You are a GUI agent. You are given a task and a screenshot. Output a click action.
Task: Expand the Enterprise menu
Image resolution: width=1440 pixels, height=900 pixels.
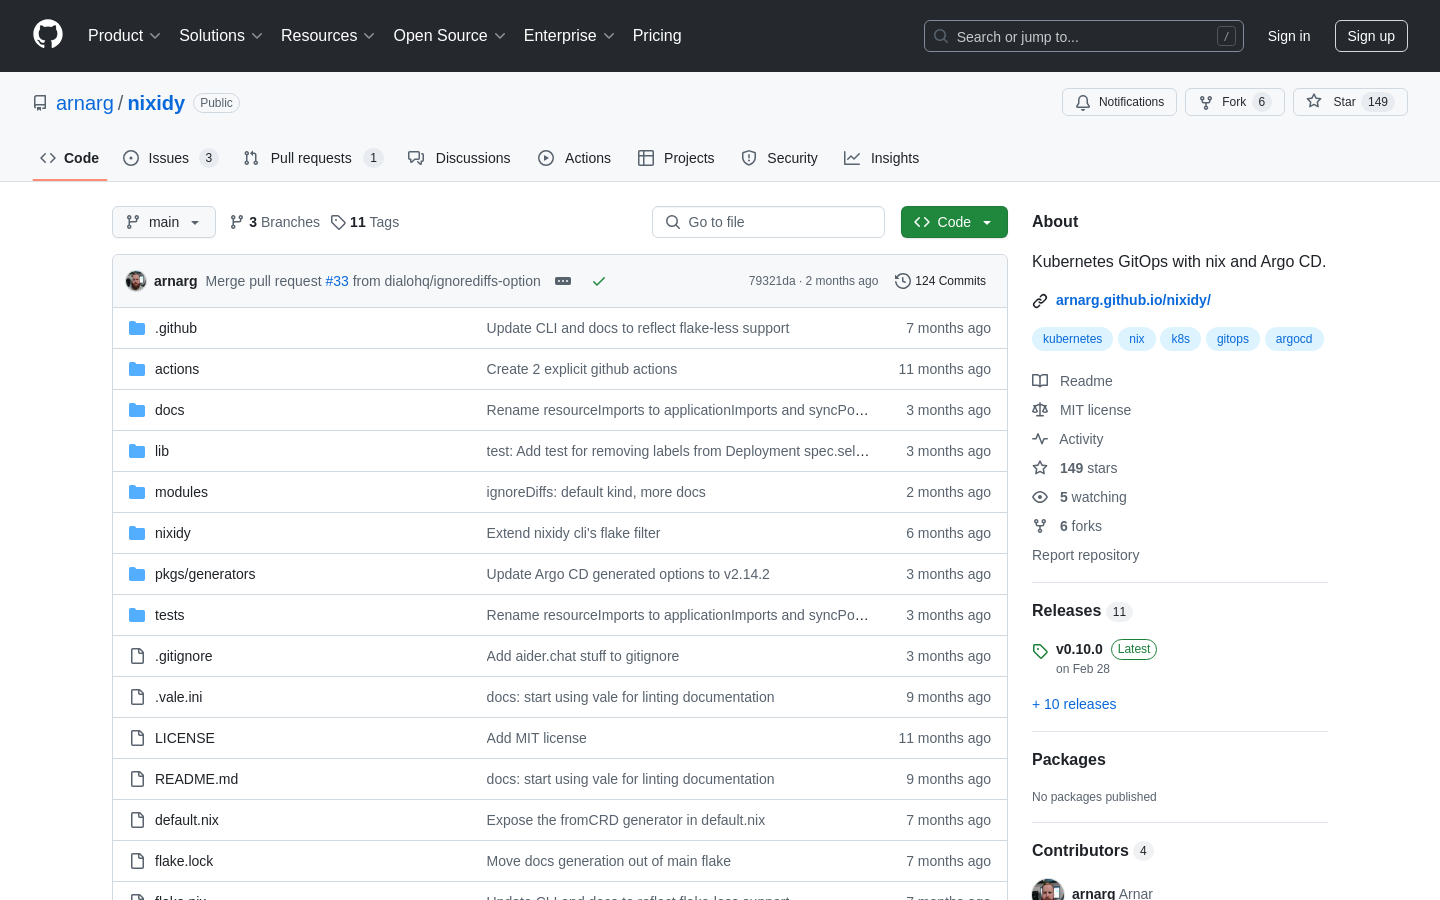point(569,36)
